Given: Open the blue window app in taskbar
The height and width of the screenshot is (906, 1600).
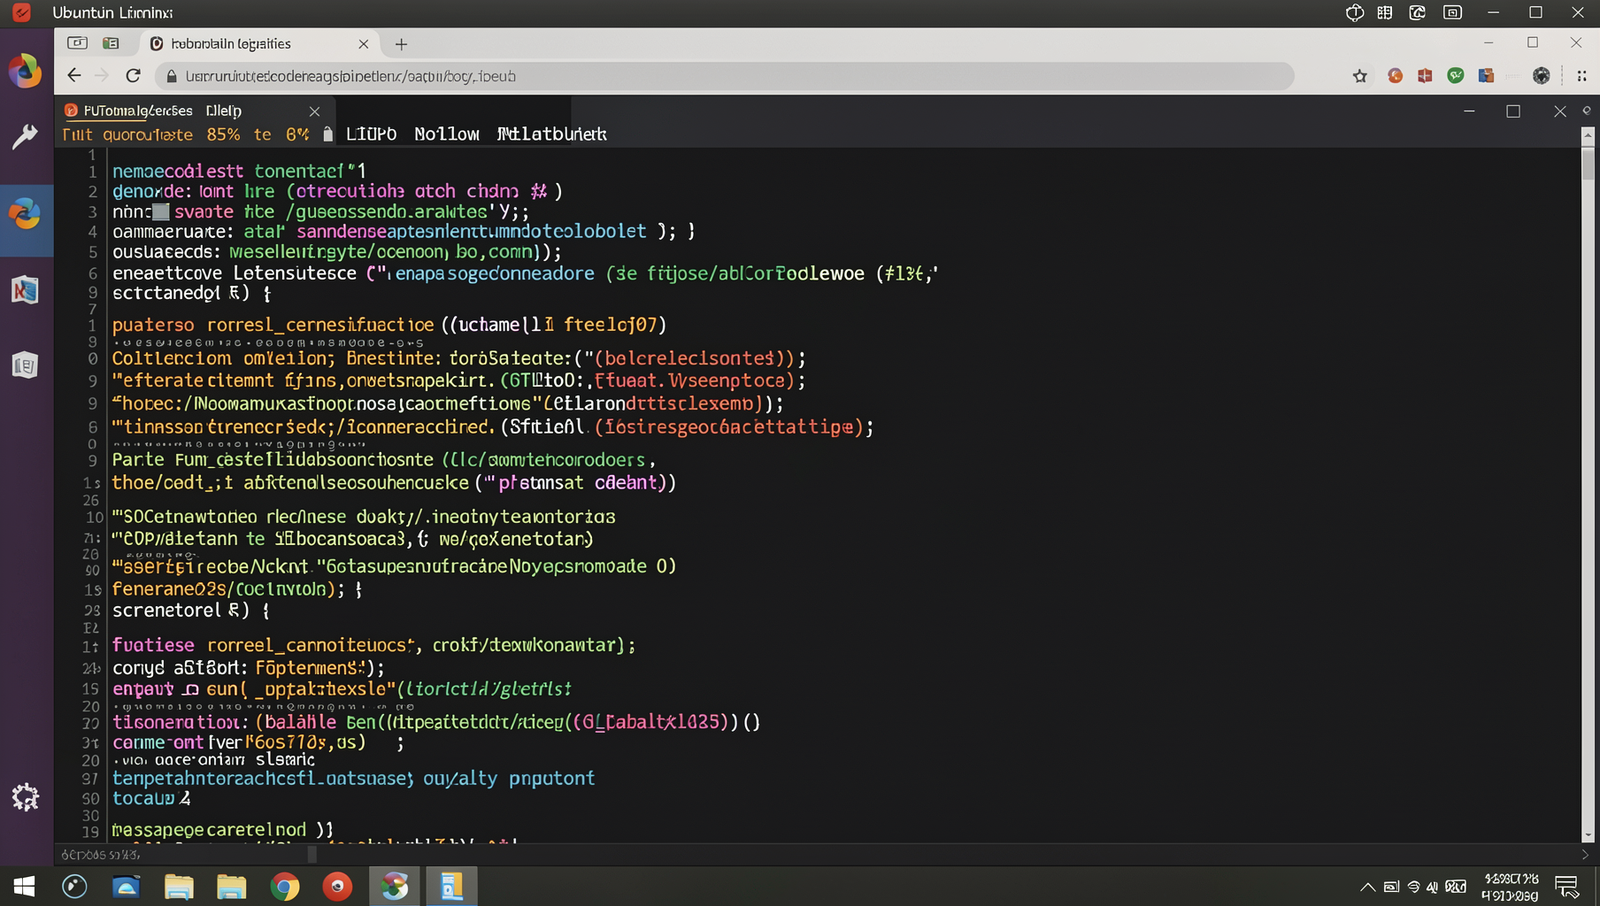Looking at the screenshot, I should tap(126, 886).
